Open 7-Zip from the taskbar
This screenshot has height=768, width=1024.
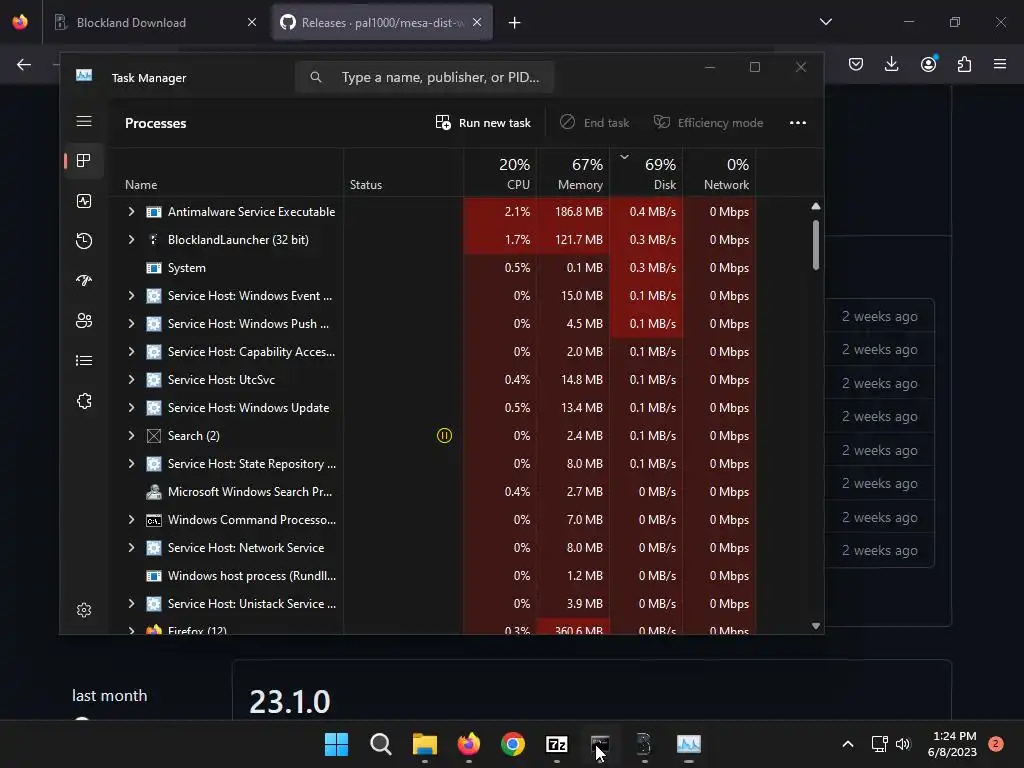click(556, 744)
